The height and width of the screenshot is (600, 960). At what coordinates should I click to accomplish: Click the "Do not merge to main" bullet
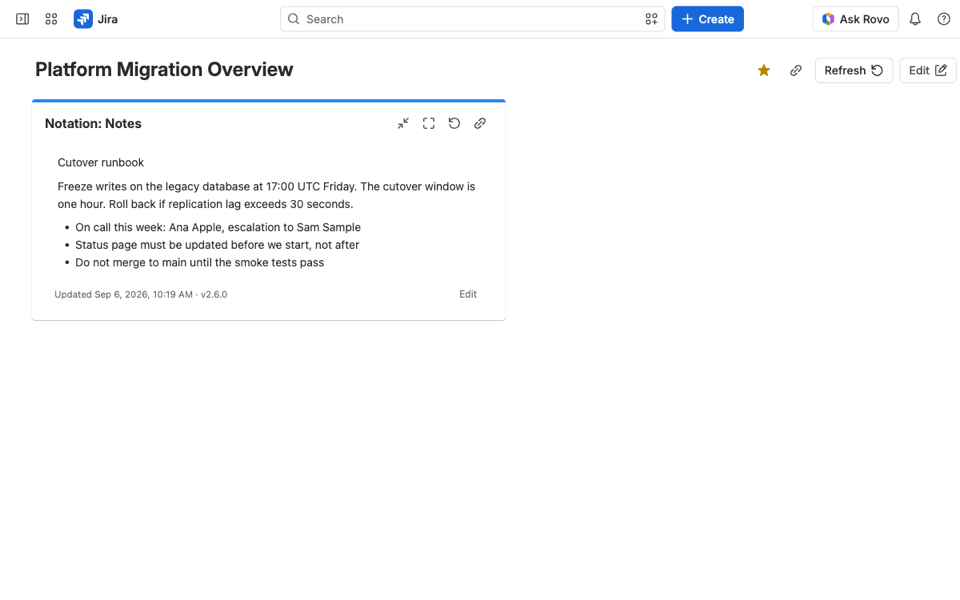pos(200,263)
